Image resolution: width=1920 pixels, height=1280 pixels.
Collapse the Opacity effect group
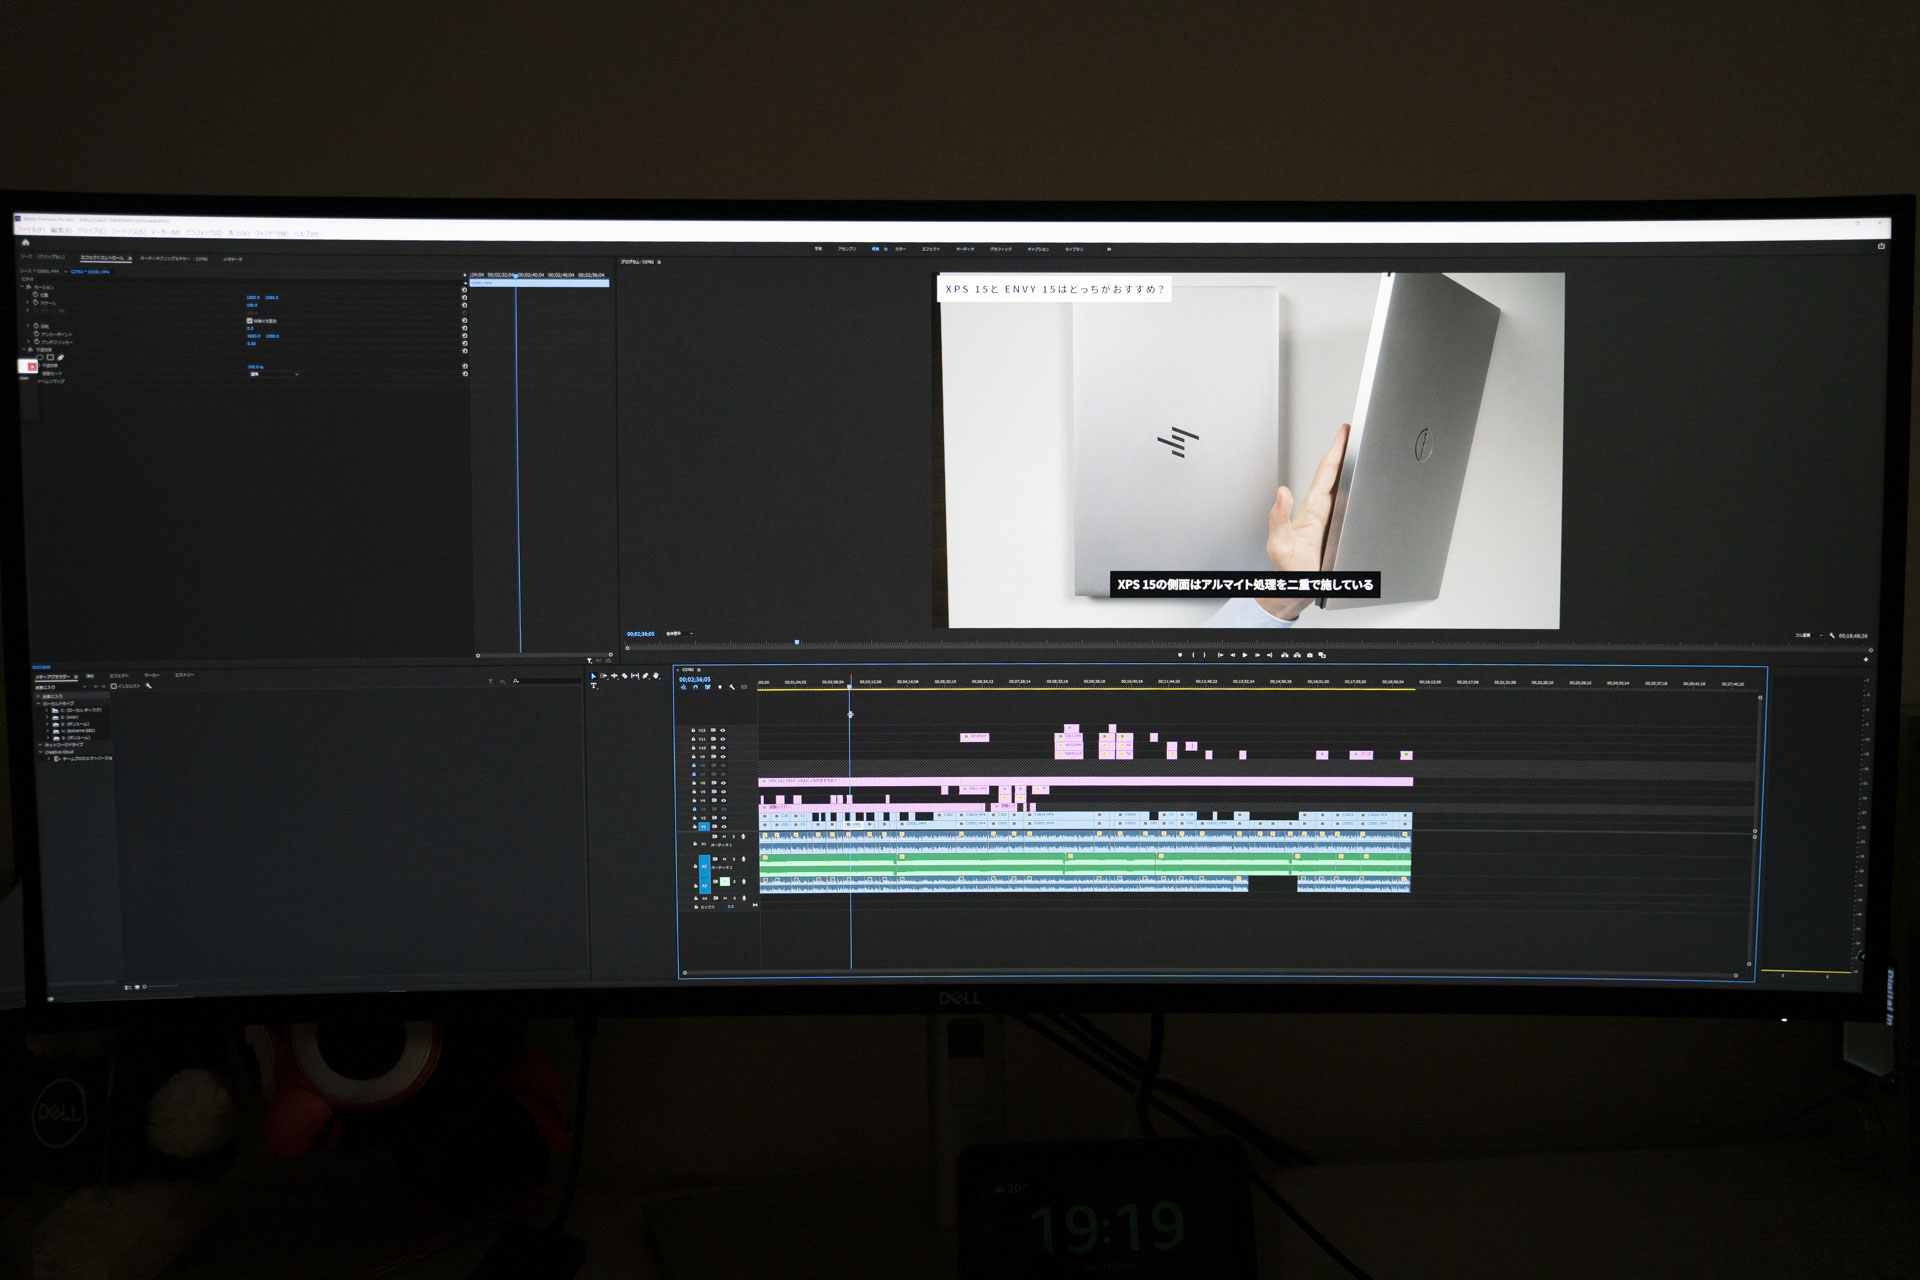24,349
